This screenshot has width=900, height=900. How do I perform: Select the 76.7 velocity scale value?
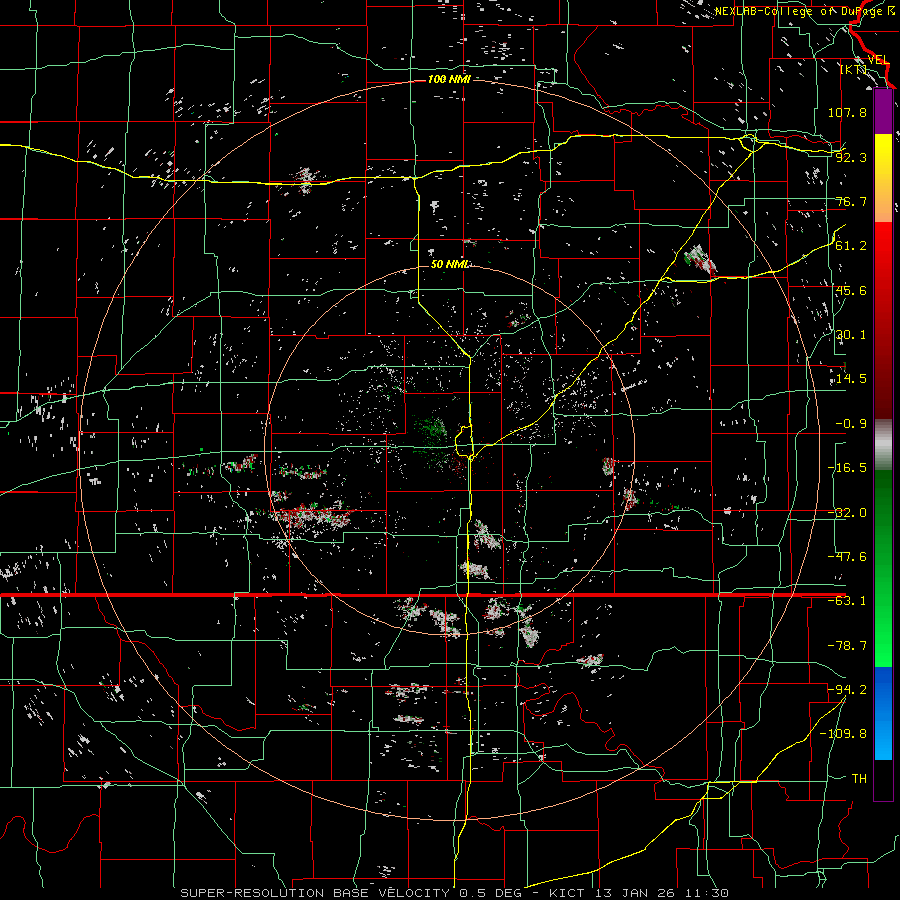click(851, 201)
